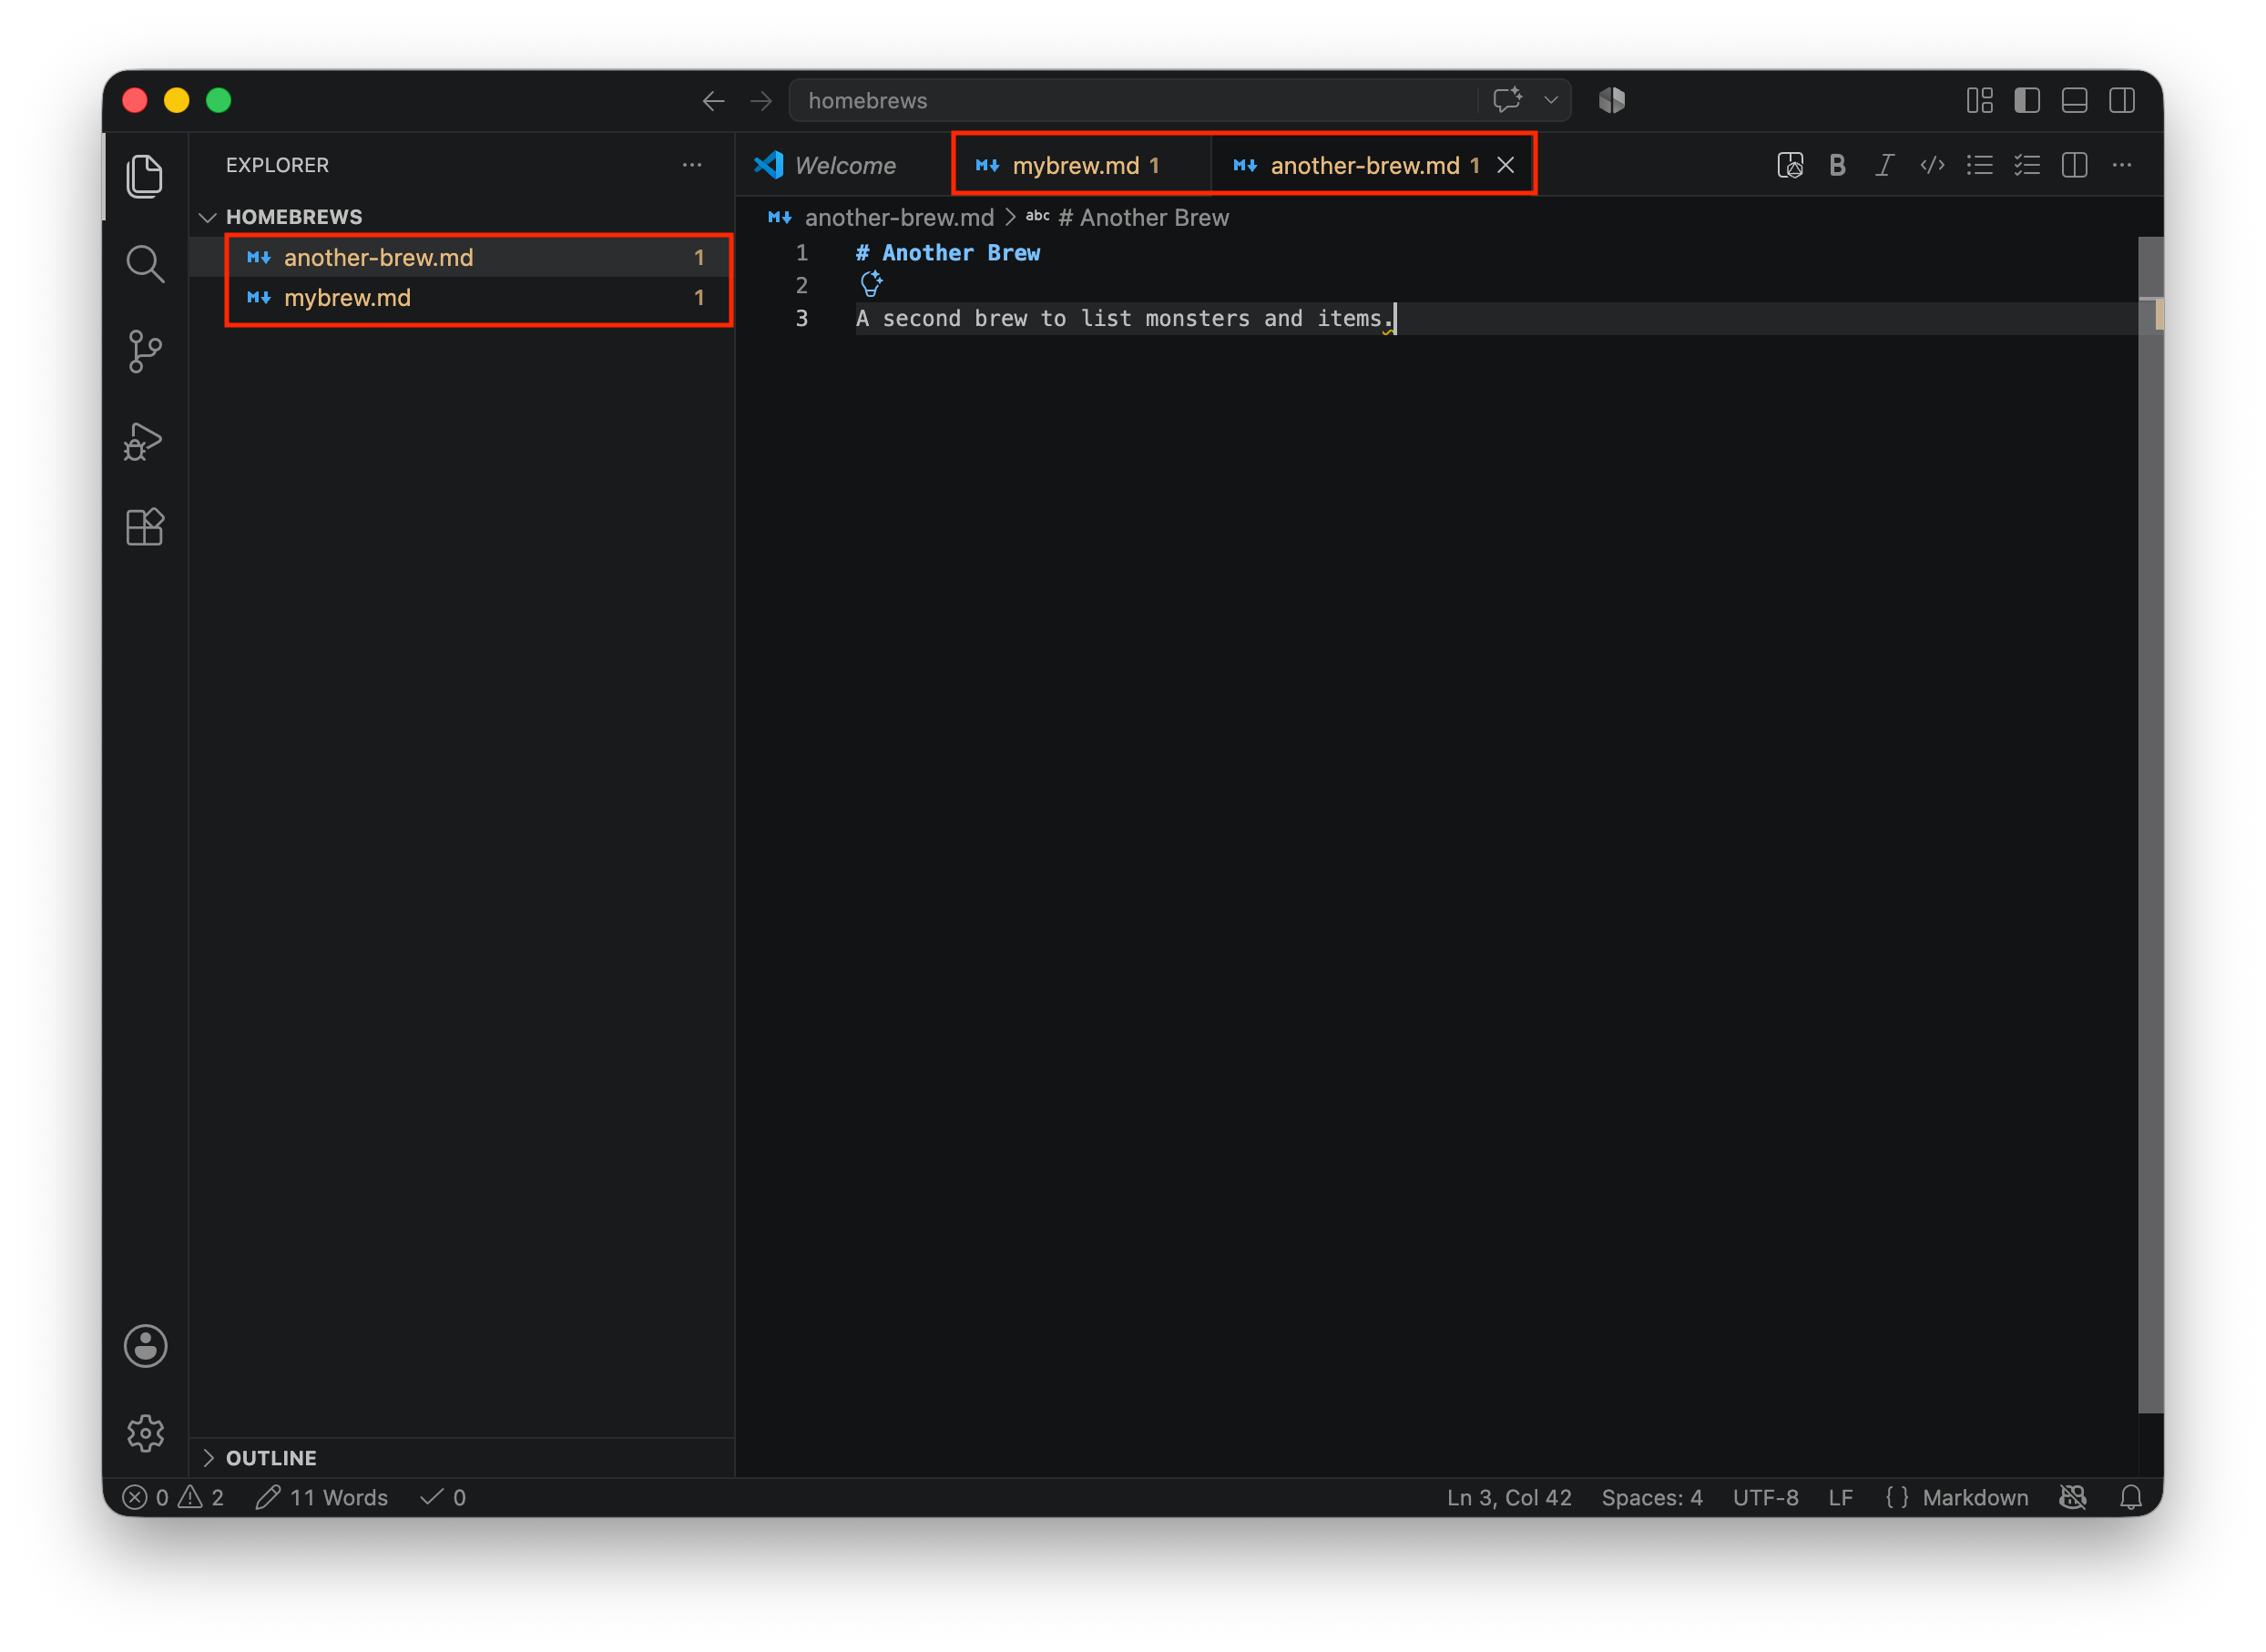This screenshot has width=2266, height=1652.
Task: Select another-brew.md in Explorer
Action: [462, 257]
